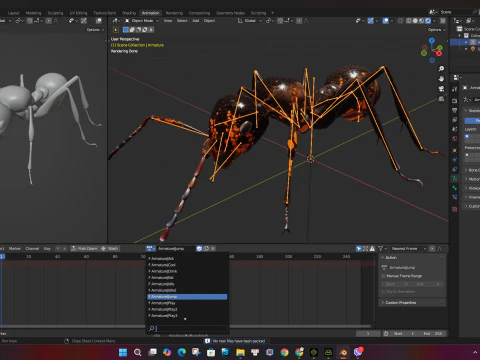Open the Object Mode dropdown

click(x=142, y=21)
